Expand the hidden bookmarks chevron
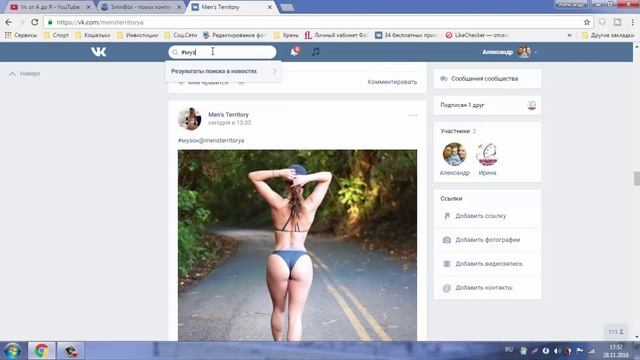Screen dimensions: 640x360 [x=569, y=35]
